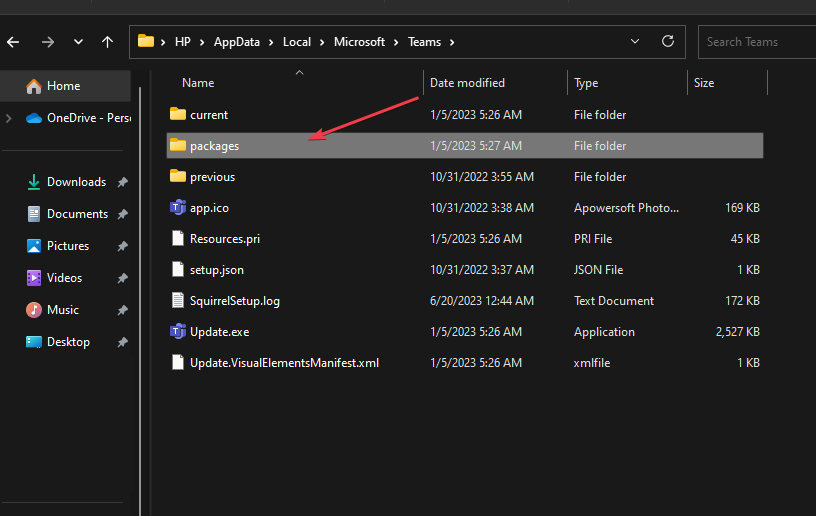Viewport: 816px width, 516px height.
Task: Click the Search Teams field
Action: (x=757, y=42)
